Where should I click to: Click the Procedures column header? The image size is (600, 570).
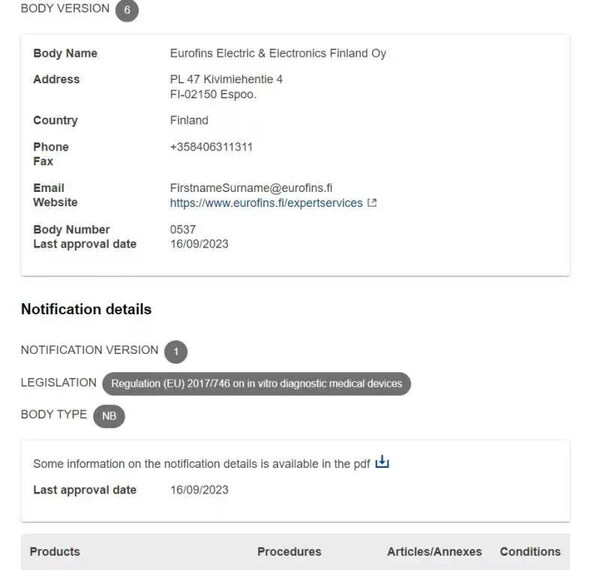coord(289,552)
